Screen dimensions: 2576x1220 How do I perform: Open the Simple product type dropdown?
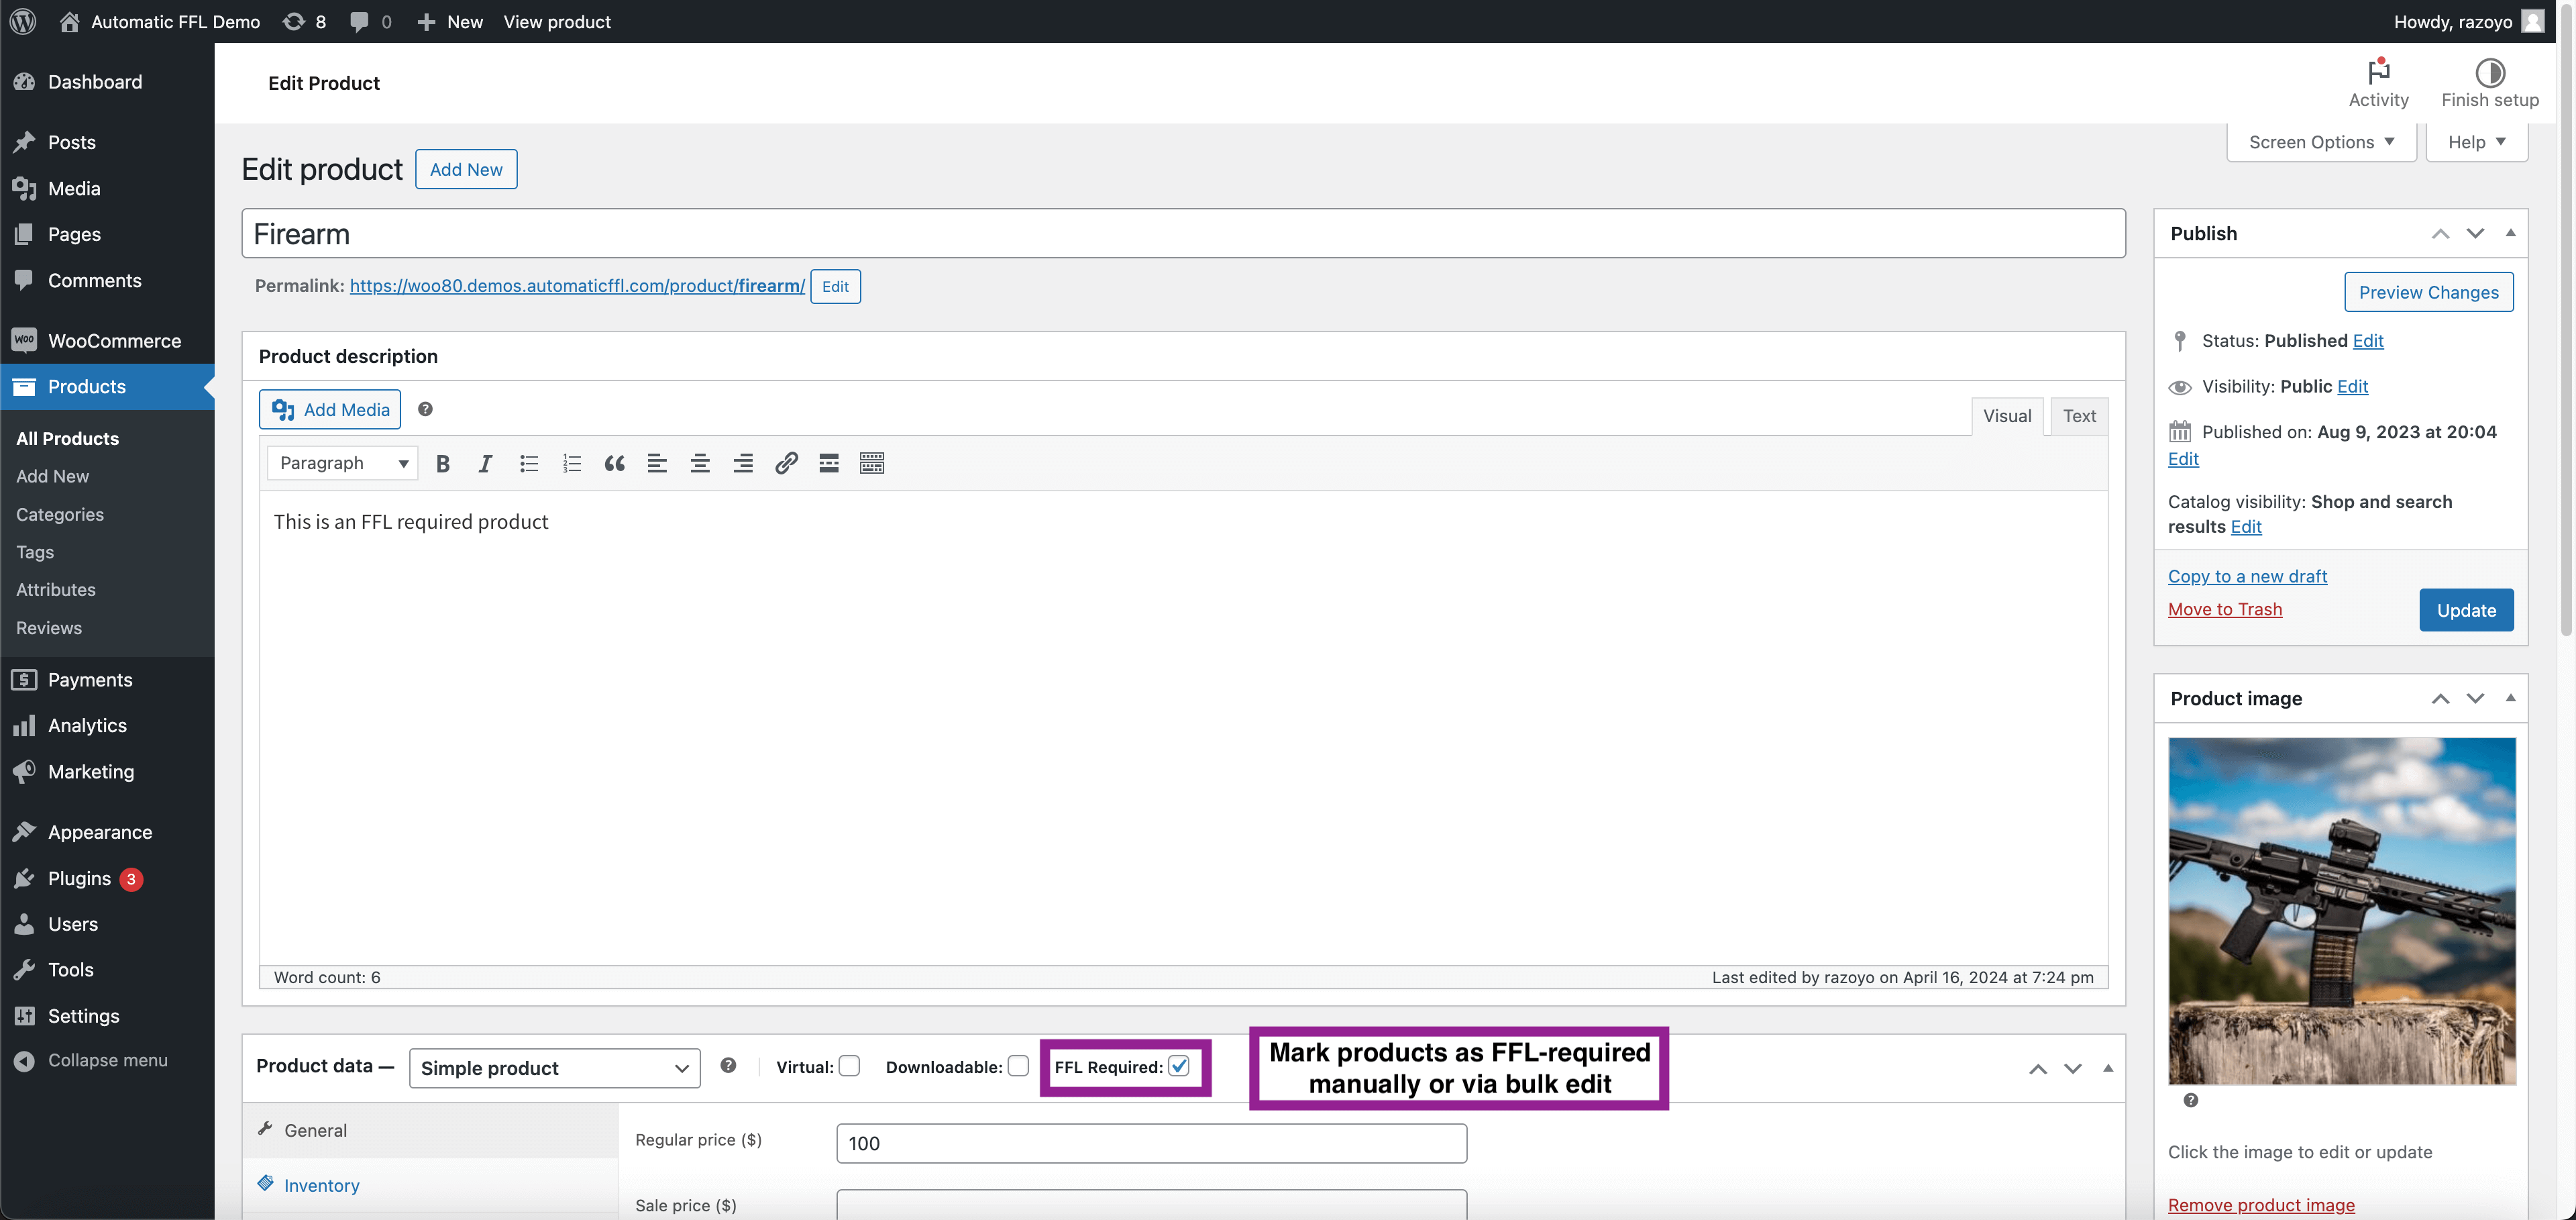point(550,1067)
